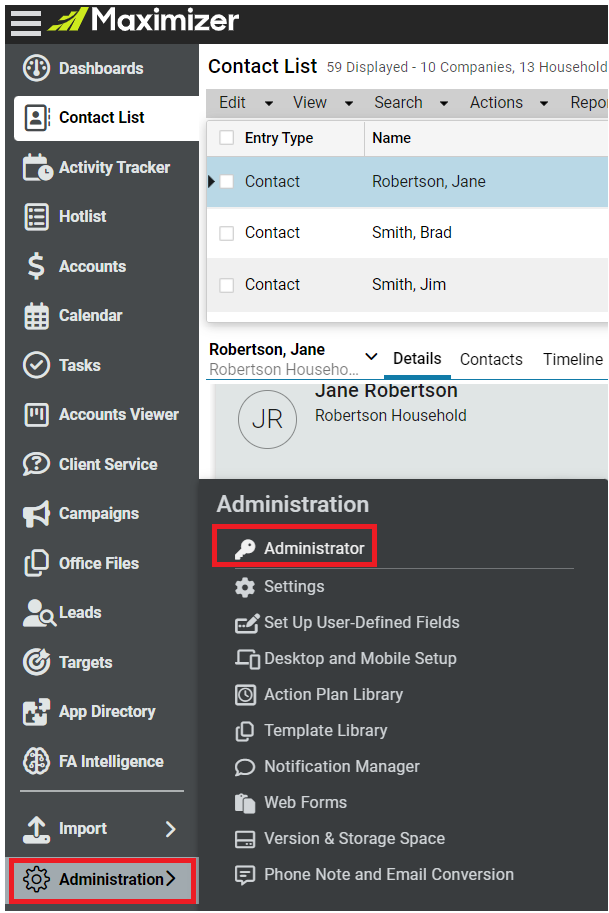This screenshot has height=913, width=609.
Task: Click the Template Library copy icon
Action: click(245, 731)
